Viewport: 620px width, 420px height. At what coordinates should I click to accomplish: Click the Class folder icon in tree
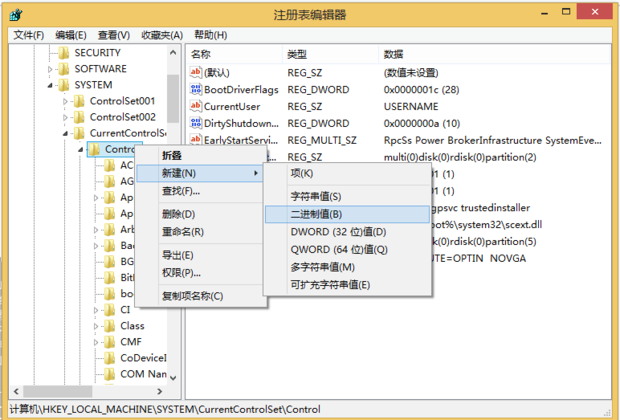[110, 325]
